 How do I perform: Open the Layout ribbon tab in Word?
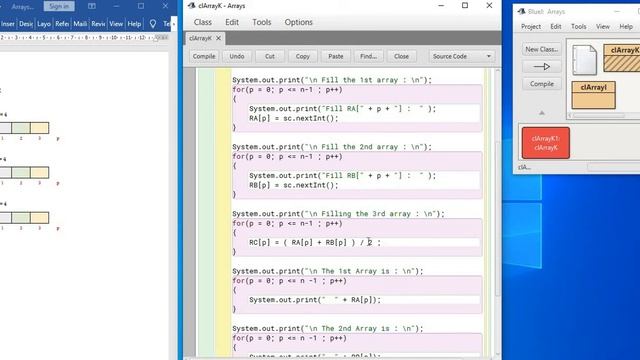[44, 24]
